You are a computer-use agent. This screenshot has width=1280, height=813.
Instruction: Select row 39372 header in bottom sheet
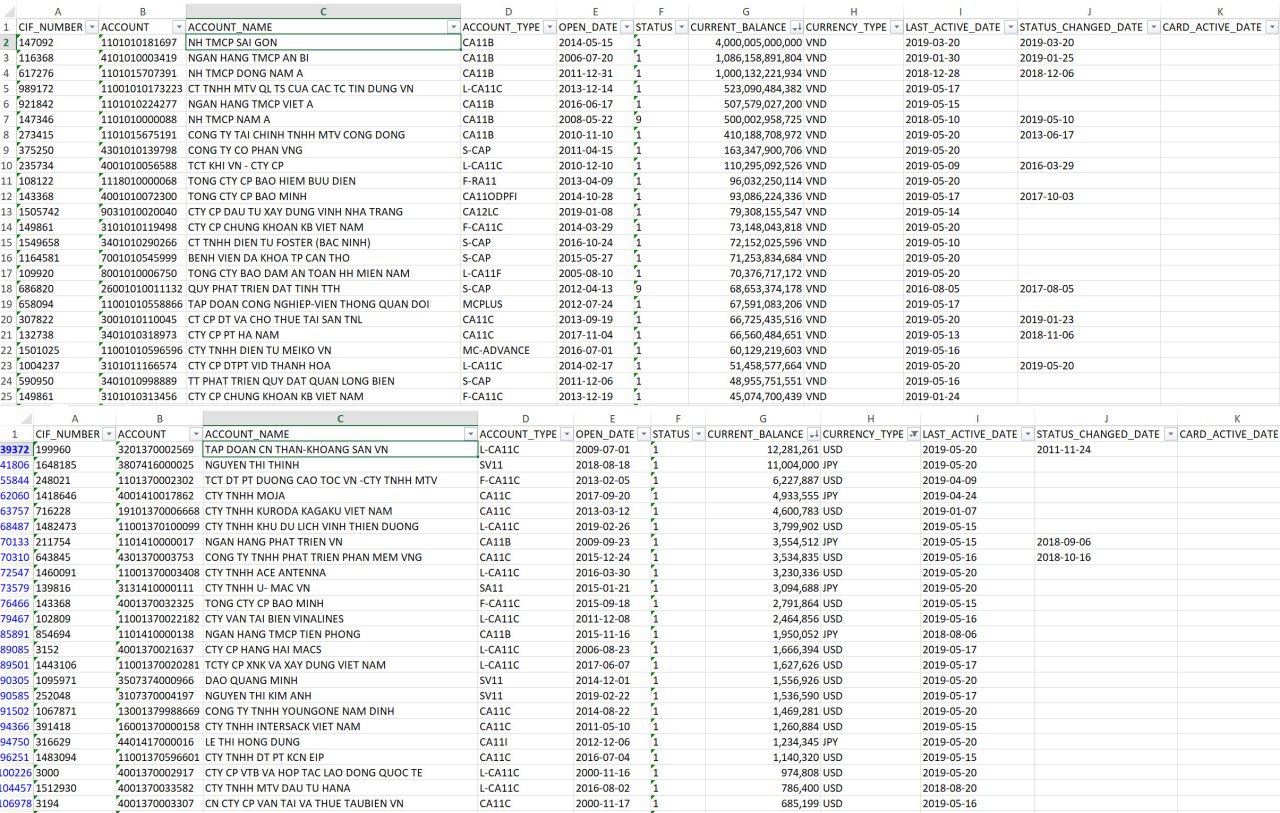(x=15, y=450)
